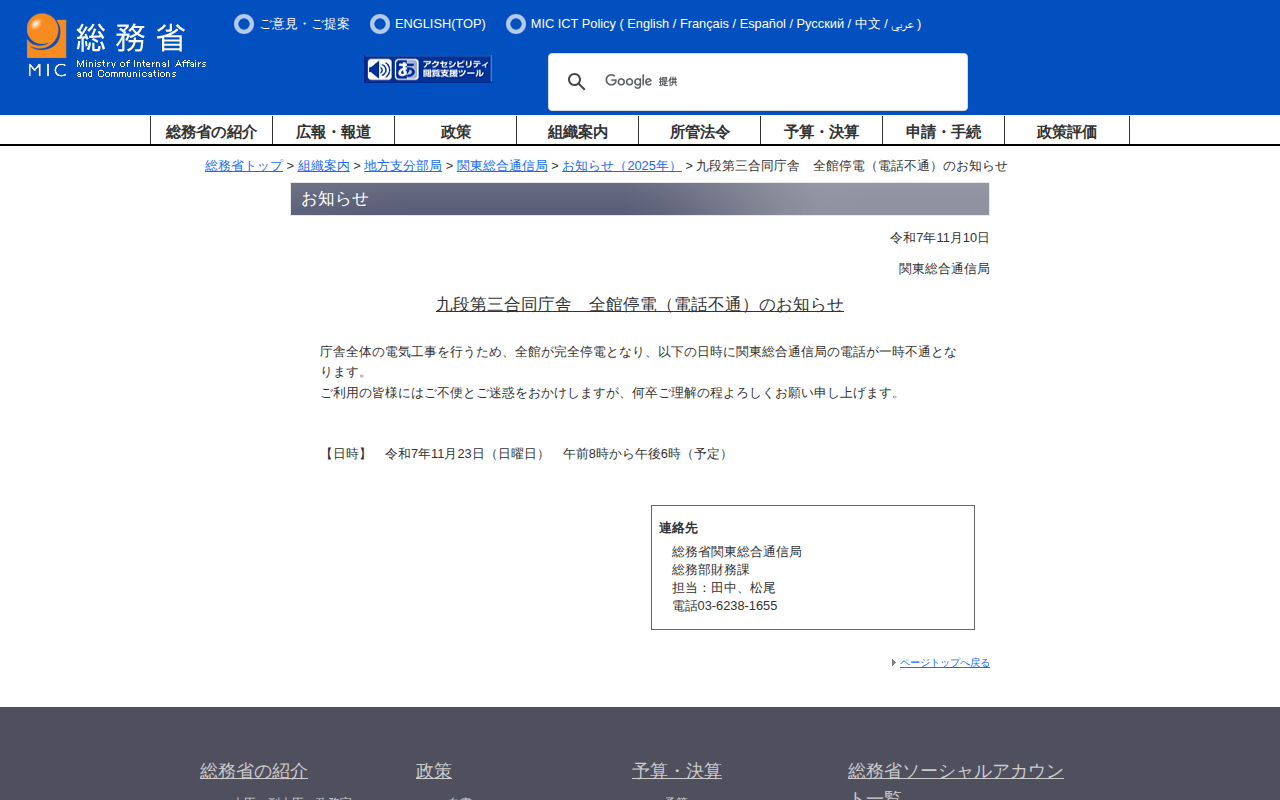The image size is (1280, 800).
Task: Follow the 関東総合通信局 breadcrumb link
Action: tap(502, 166)
